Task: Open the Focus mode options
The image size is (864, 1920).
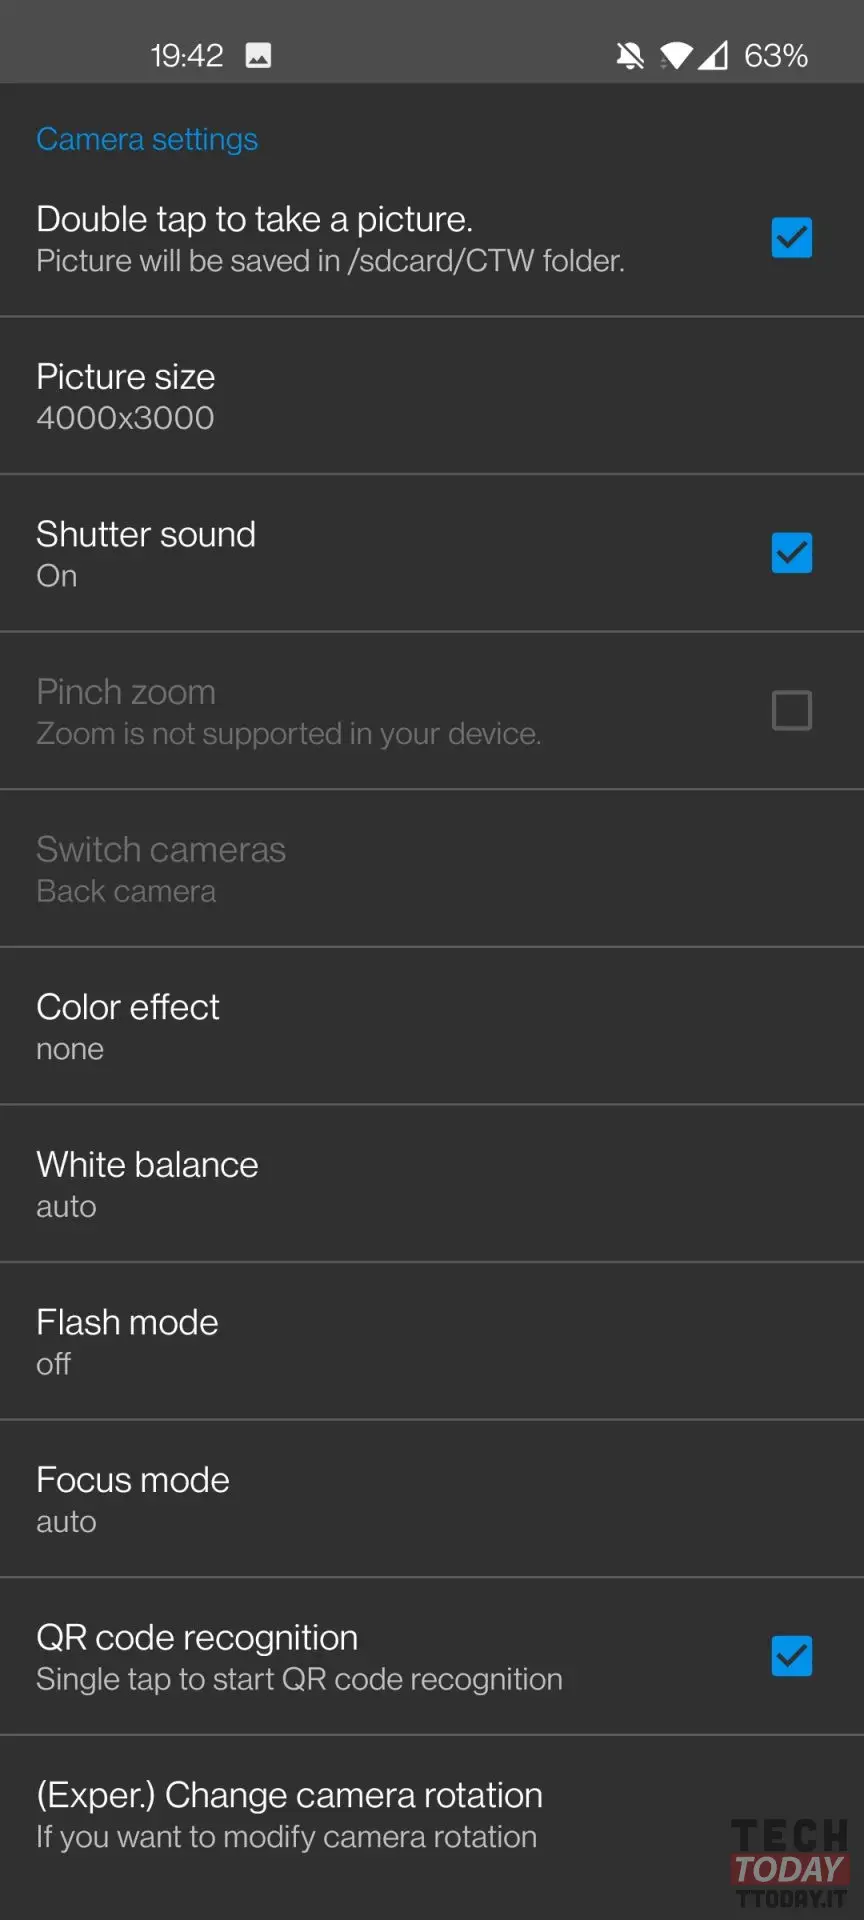Action: click(x=432, y=1499)
